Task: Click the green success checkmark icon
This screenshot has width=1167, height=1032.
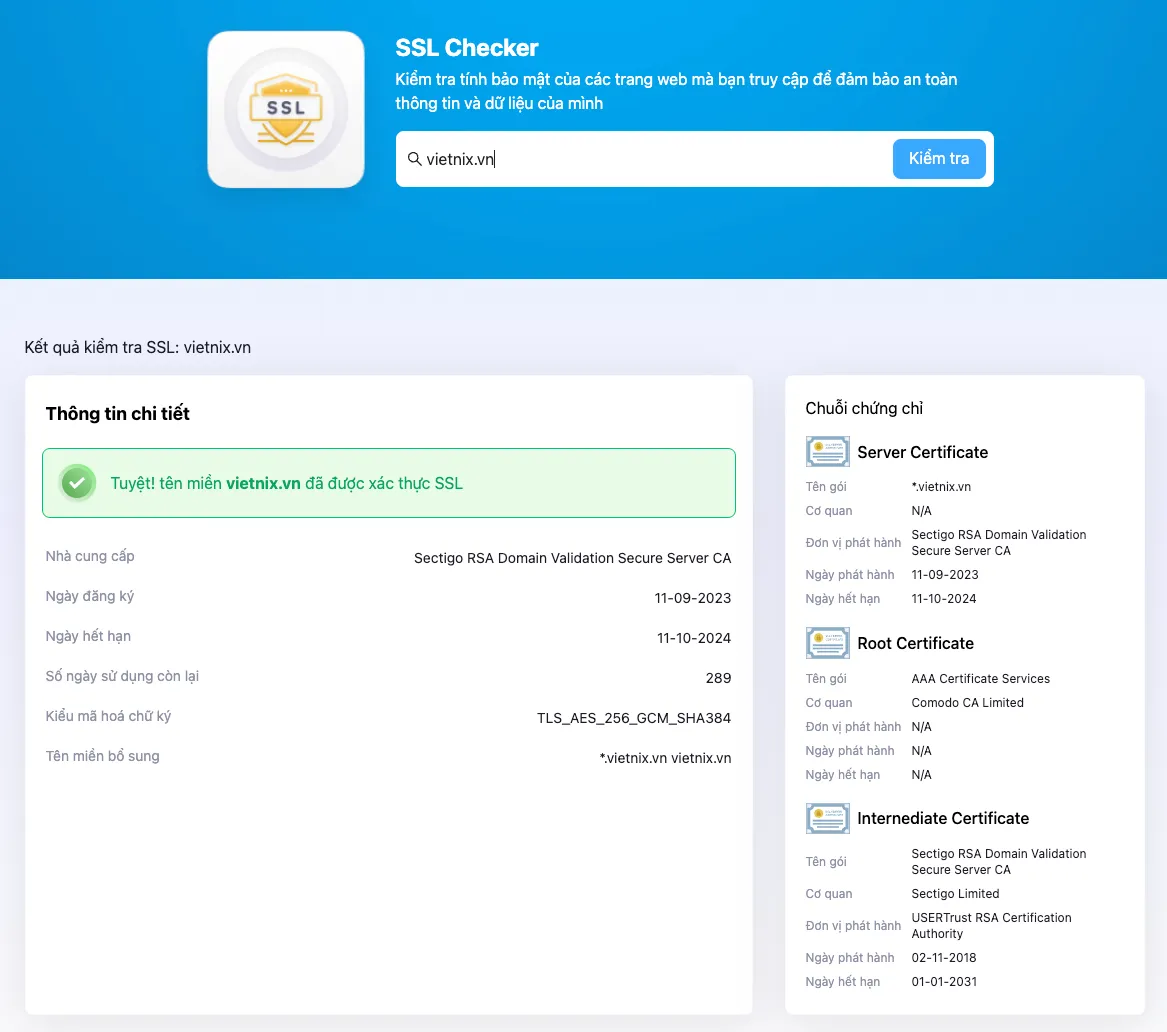Action: click(77, 483)
